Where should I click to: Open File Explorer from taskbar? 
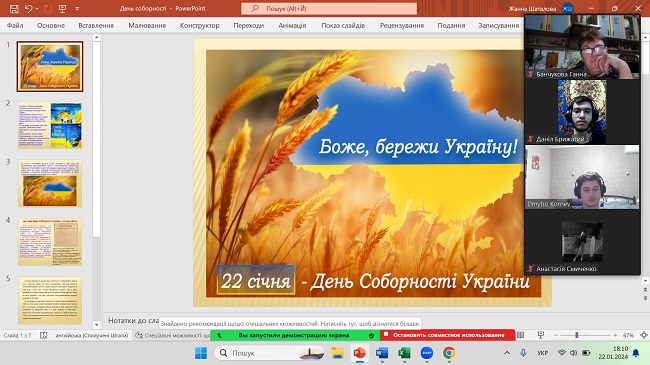(337, 353)
